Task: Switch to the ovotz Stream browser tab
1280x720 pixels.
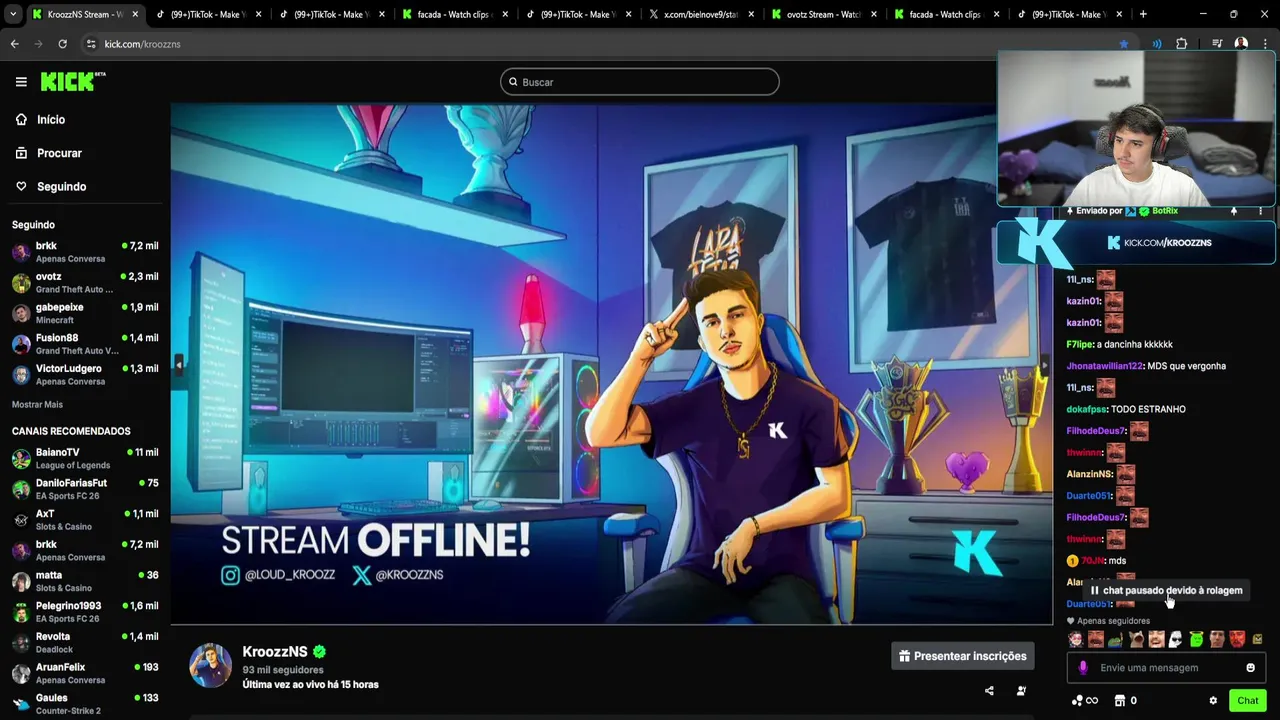Action: click(x=824, y=14)
